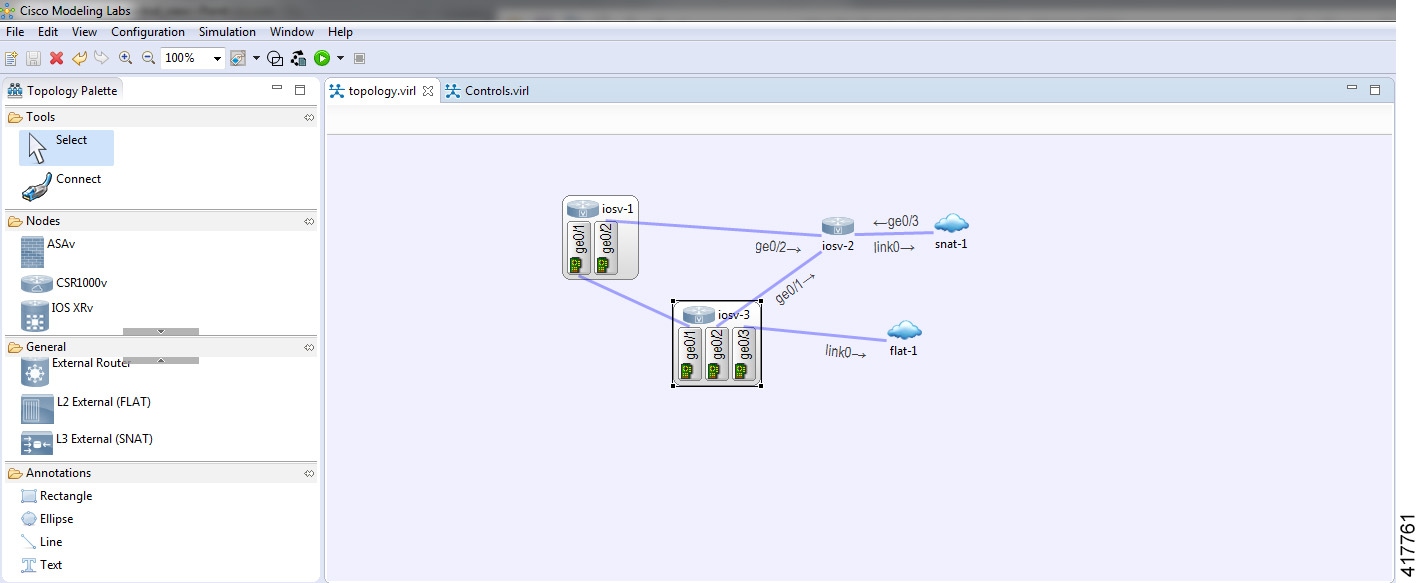Pick the L2 External (FLAT) item
This screenshot has height=583, width=1420.
coord(86,407)
